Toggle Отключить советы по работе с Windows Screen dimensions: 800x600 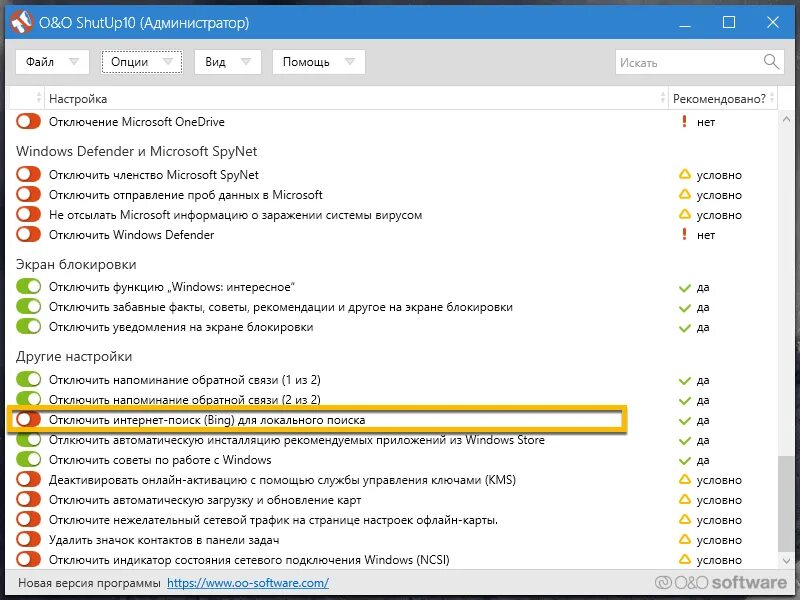click(x=28, y=459)
